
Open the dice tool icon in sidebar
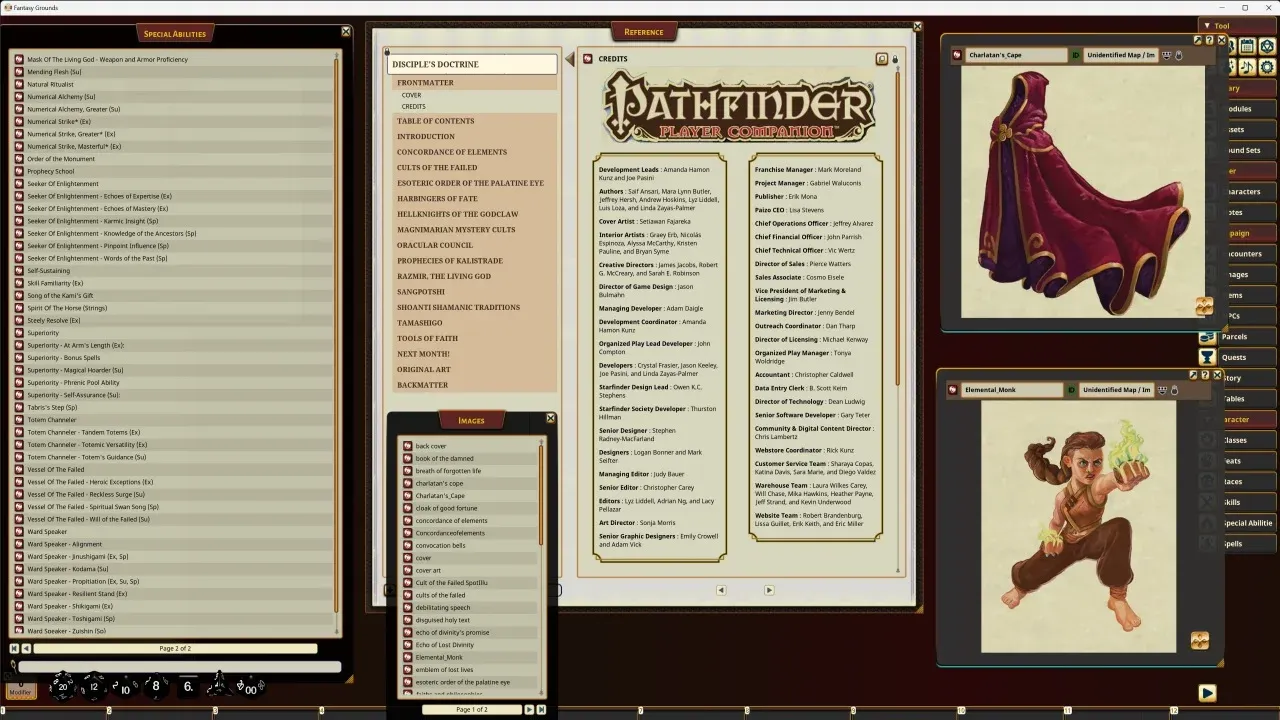pyautogui.click(x=1267, y=46)
